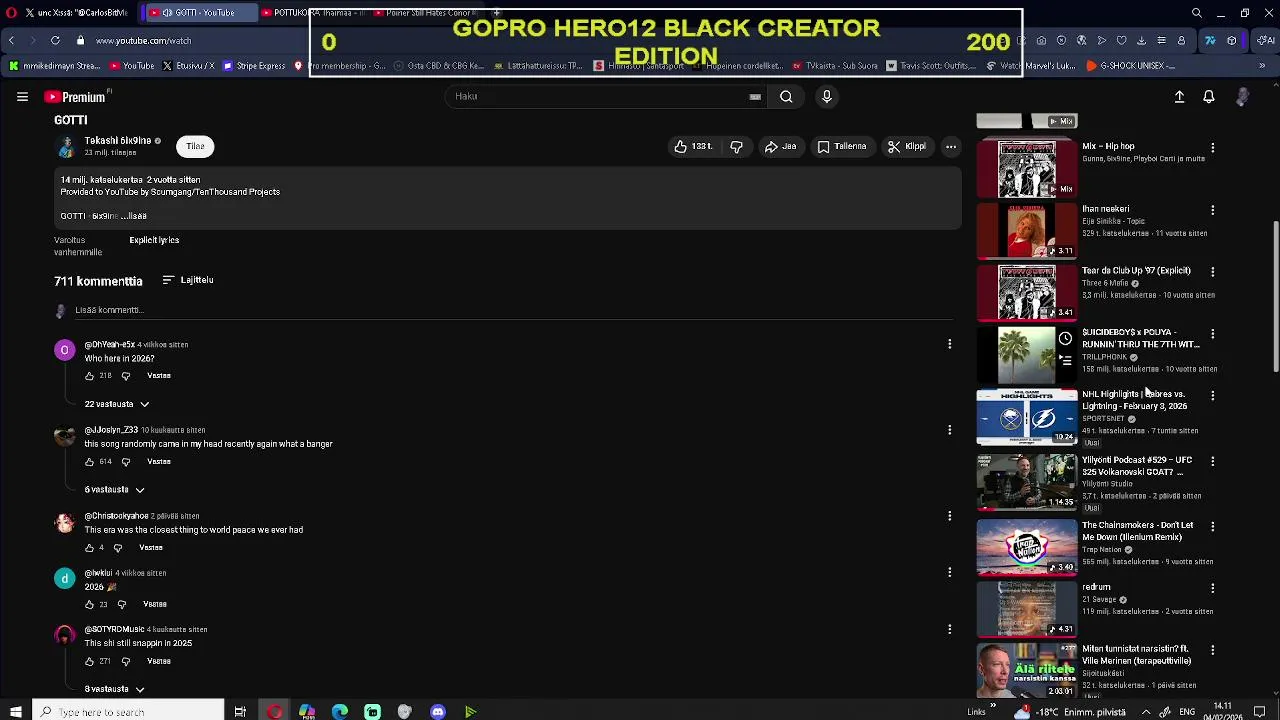
Task: Expand 6 replies under @JJoslyn_Z33 comment
Action: [x=115, y=490]
